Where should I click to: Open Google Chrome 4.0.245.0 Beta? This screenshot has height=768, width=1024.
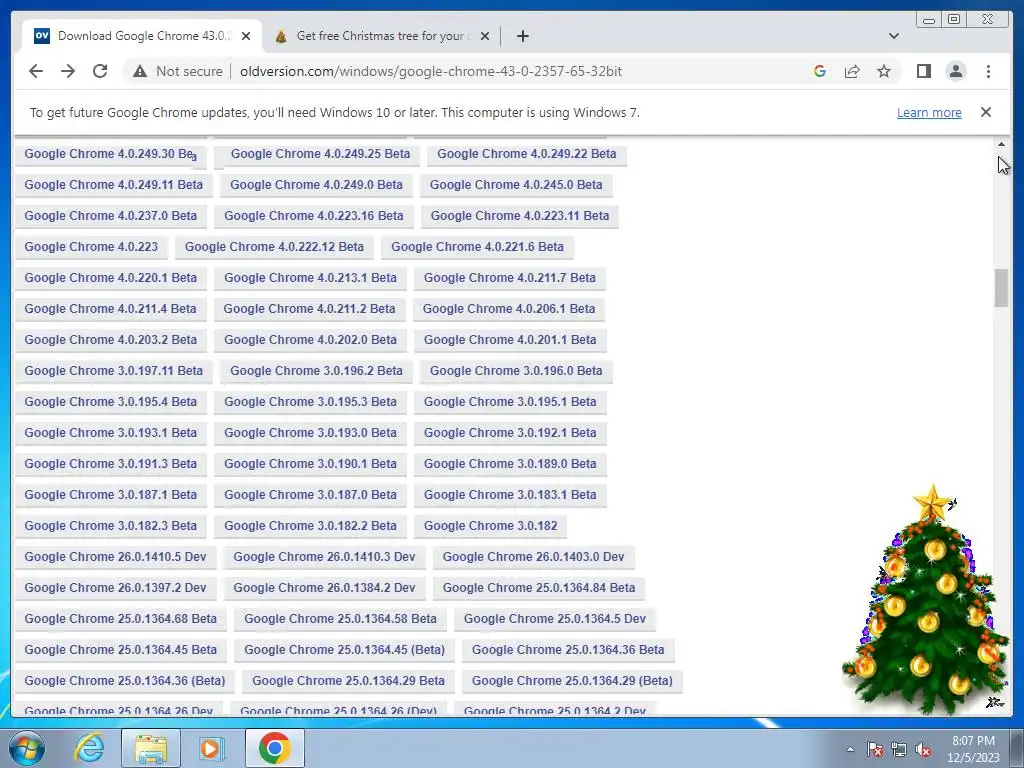[x=516, y=185]
